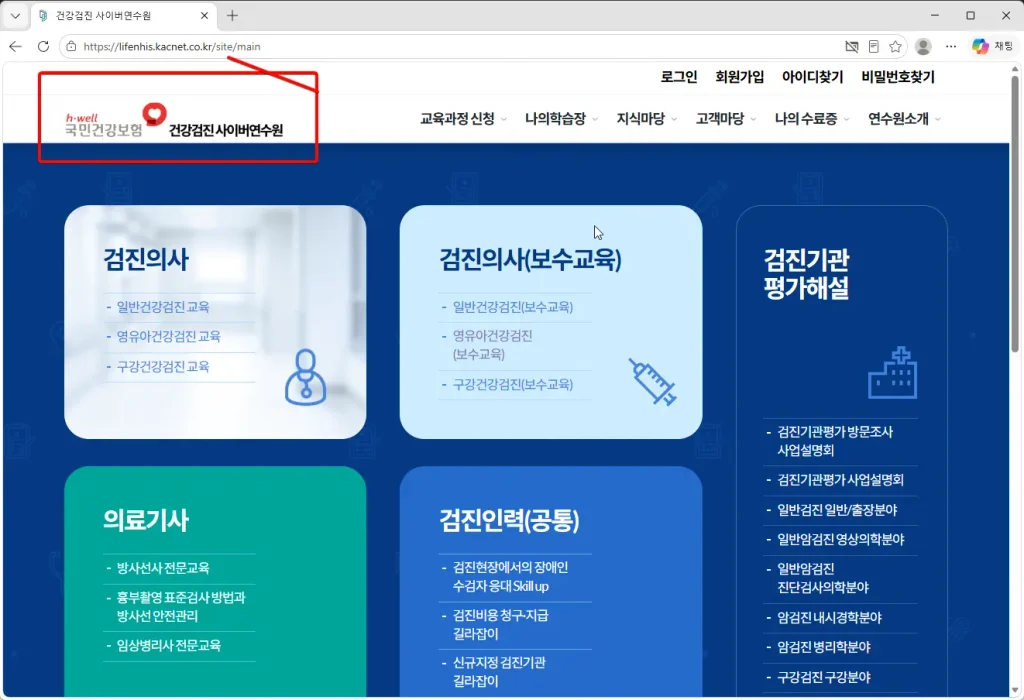Click the 검진의사 card heading
Viewport: 1024px width, 700px height.
pyautogui.click(x=146, y=259)
